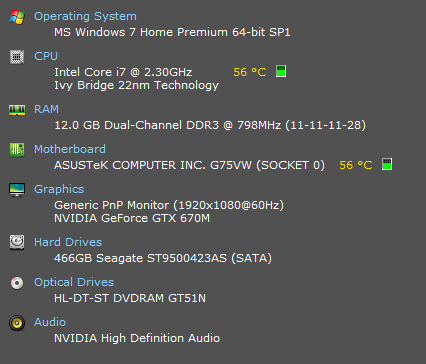Open the CPU section link
Image resolution: width=426 pixels, height=364 pixels.
46,56
